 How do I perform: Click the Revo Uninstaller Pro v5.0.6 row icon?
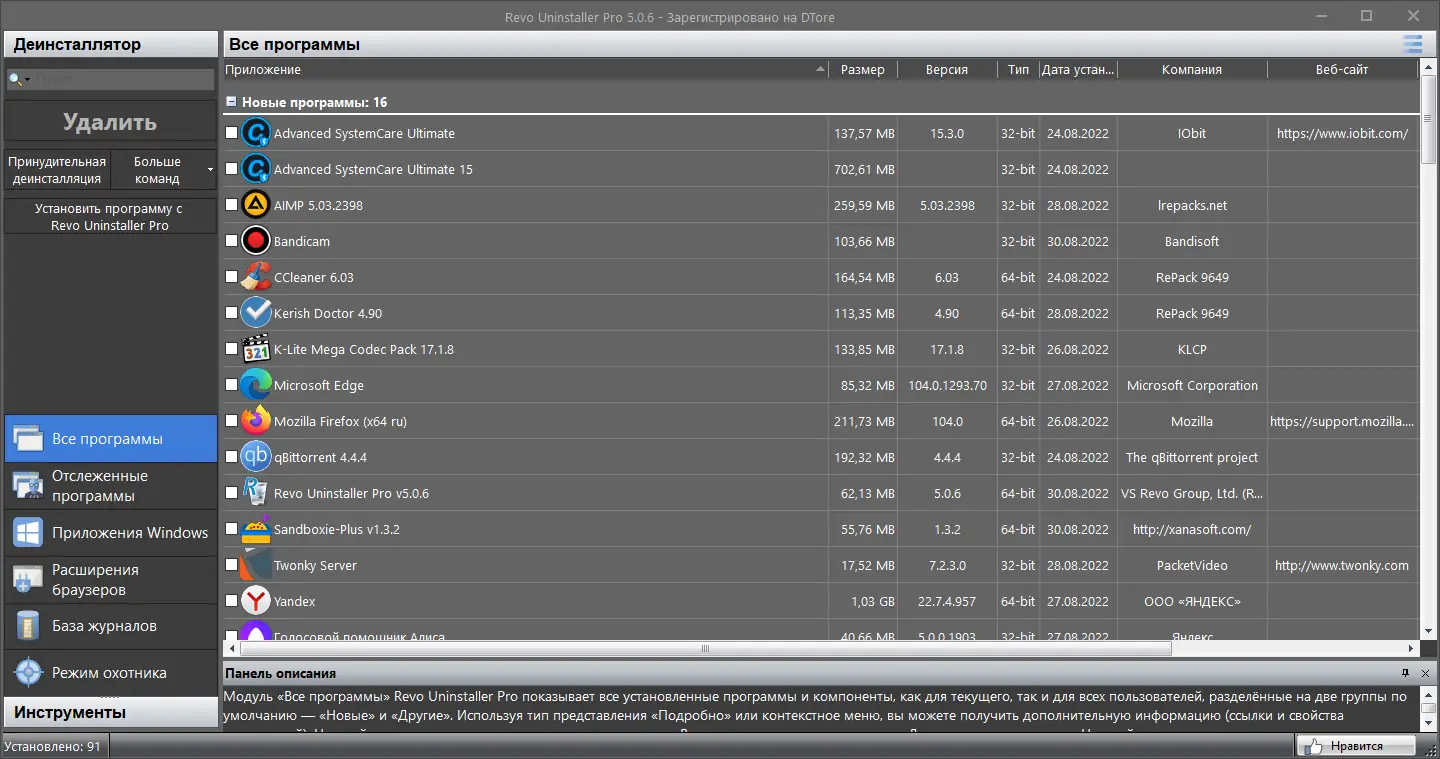click(x=257, y=493)
